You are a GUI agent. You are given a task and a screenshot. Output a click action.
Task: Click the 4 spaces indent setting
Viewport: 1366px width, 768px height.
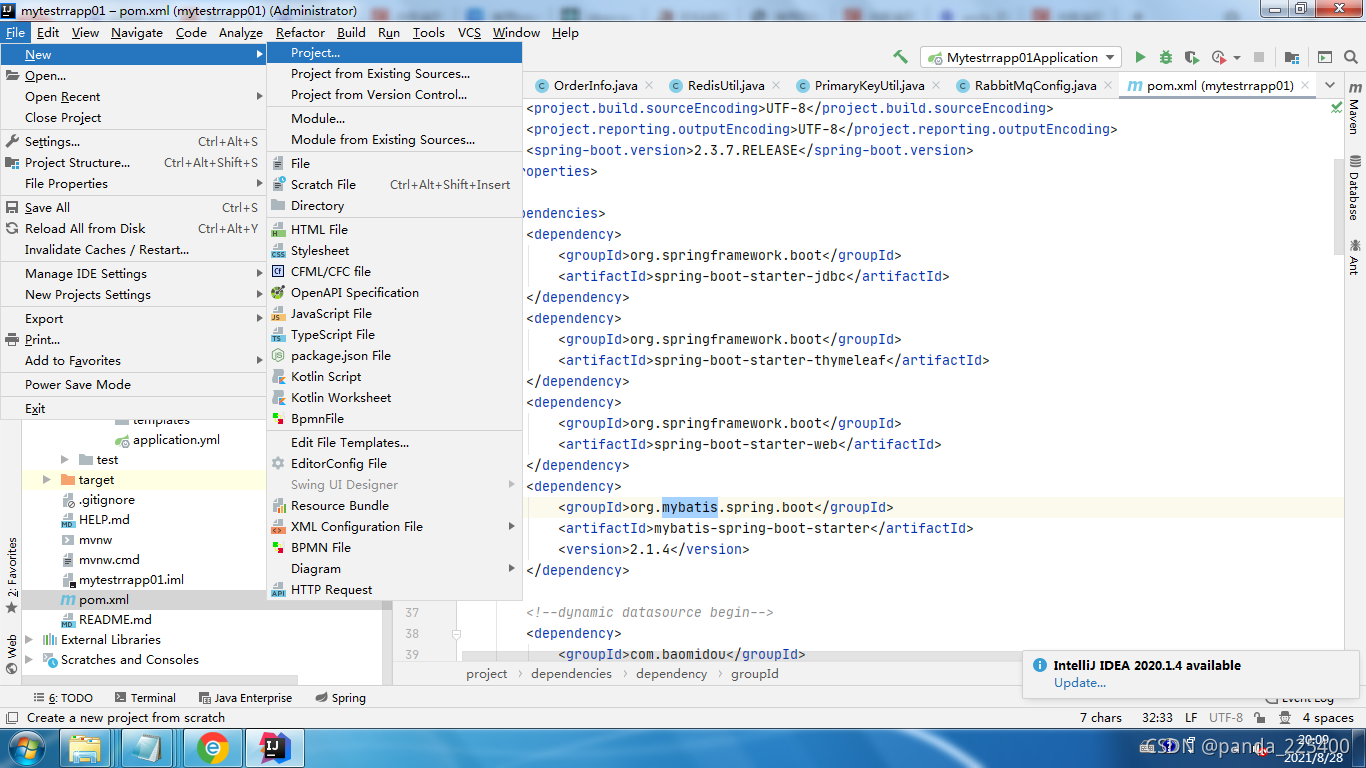(1328, 718)
